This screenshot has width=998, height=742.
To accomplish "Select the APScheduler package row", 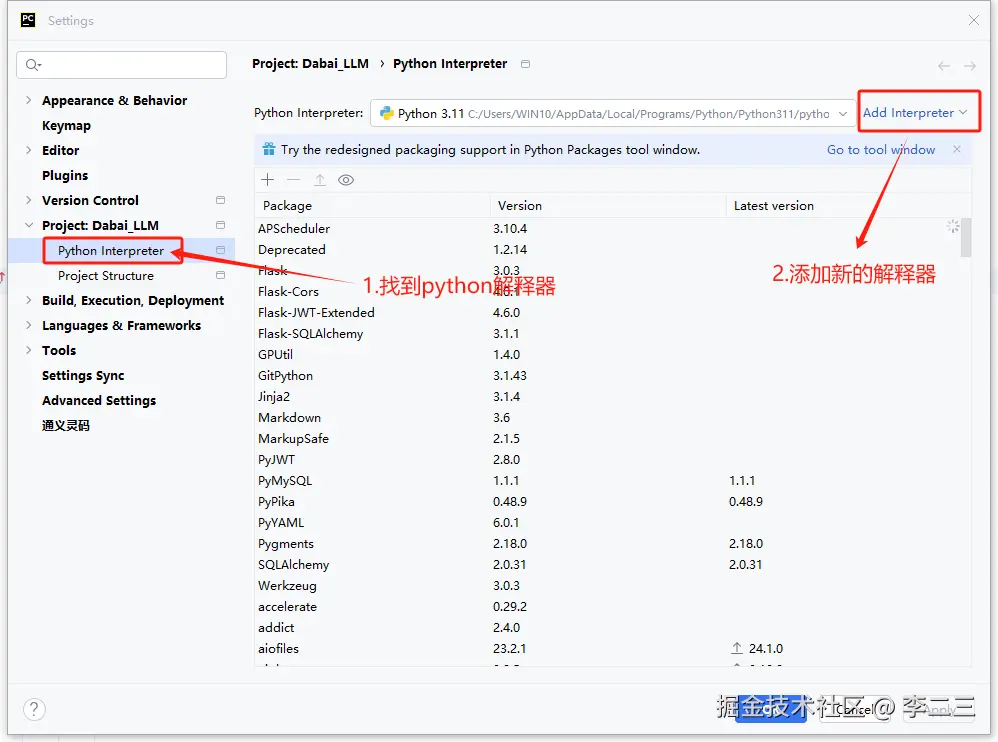I will (608, 228).
